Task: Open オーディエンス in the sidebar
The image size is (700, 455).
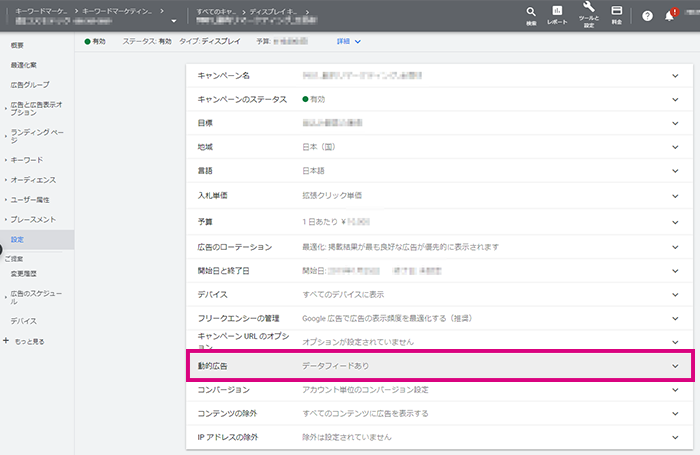Action: click(x=33, y=180)
